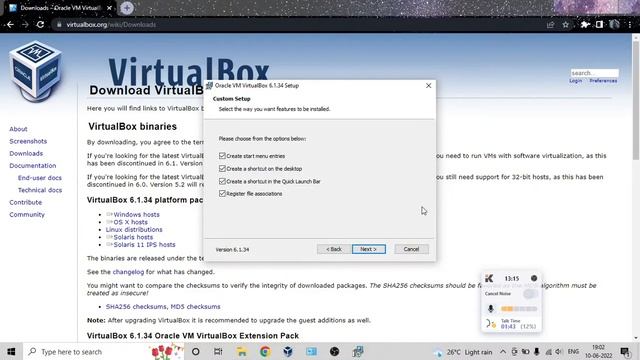Viewport: 640px width, 360px height.
Task: Open End-user docs link
Action: tap(40, 178)
